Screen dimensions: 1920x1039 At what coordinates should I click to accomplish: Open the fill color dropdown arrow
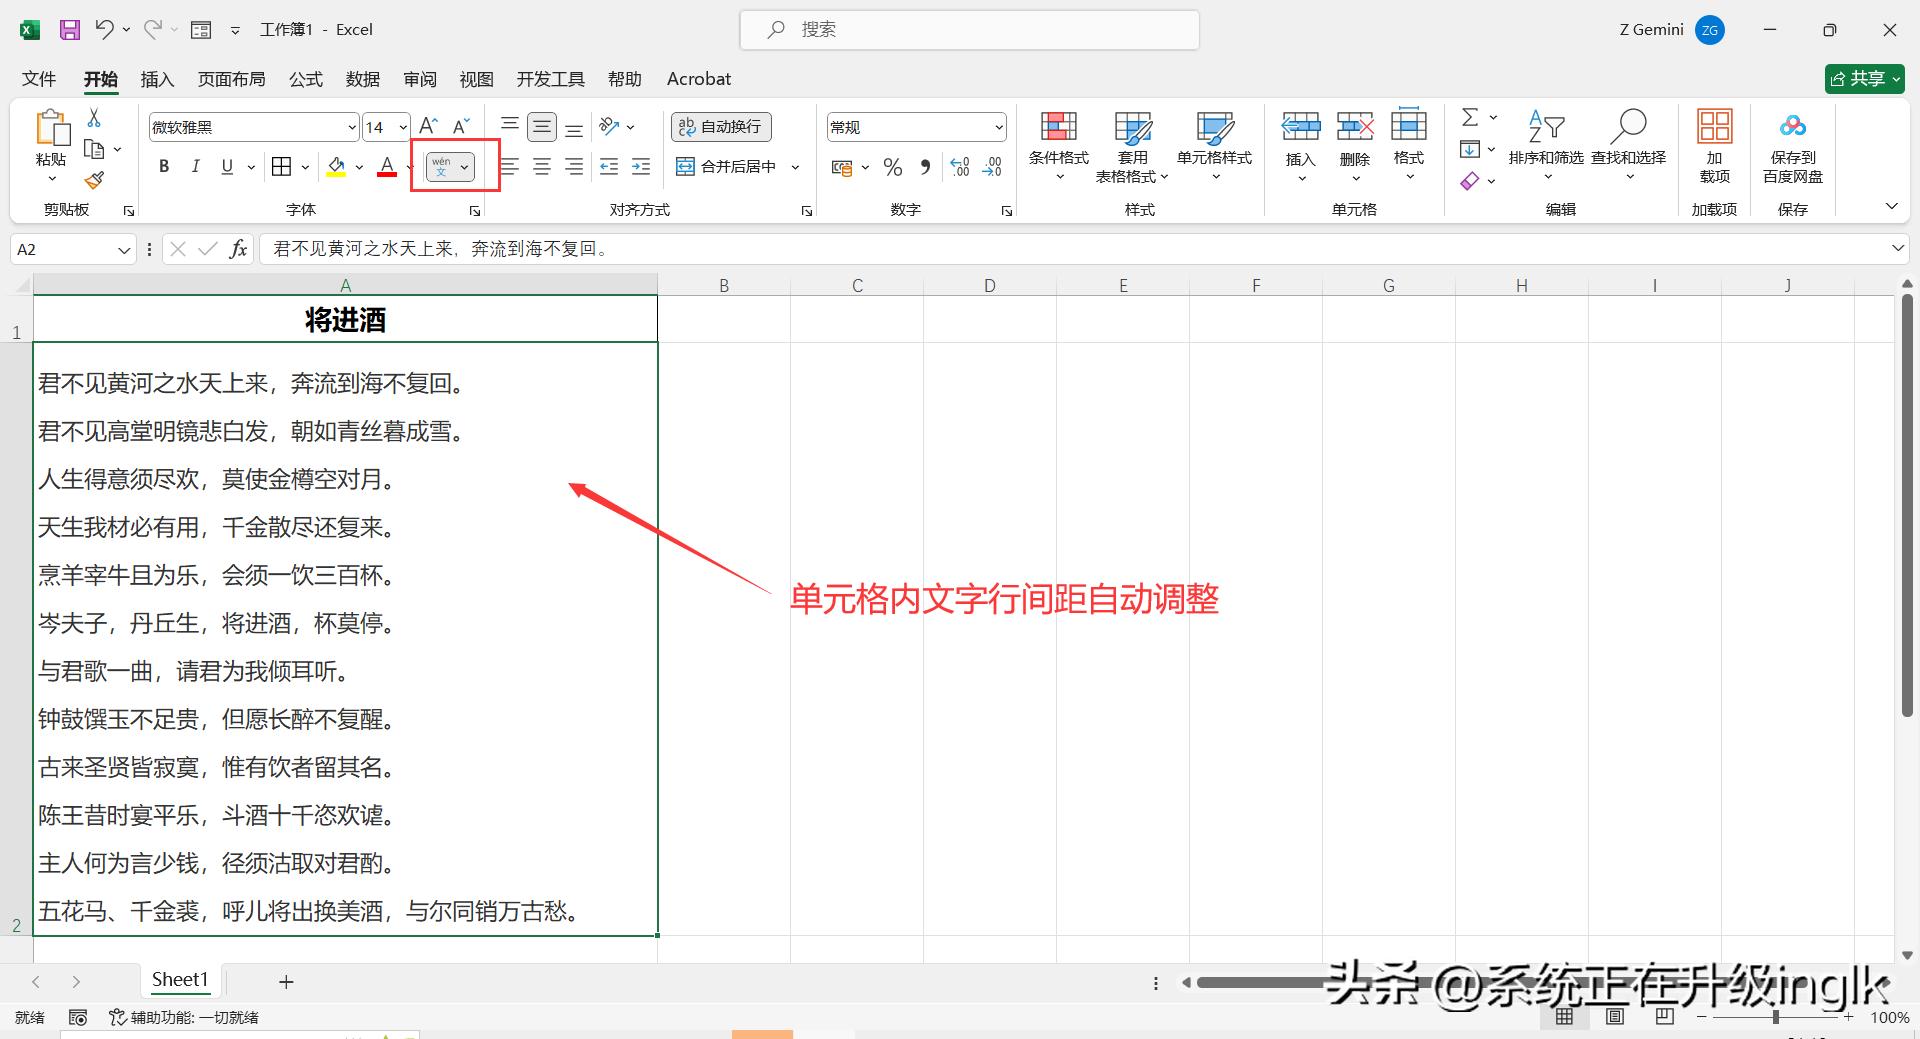pyautogui.click(x=358, y=166)
